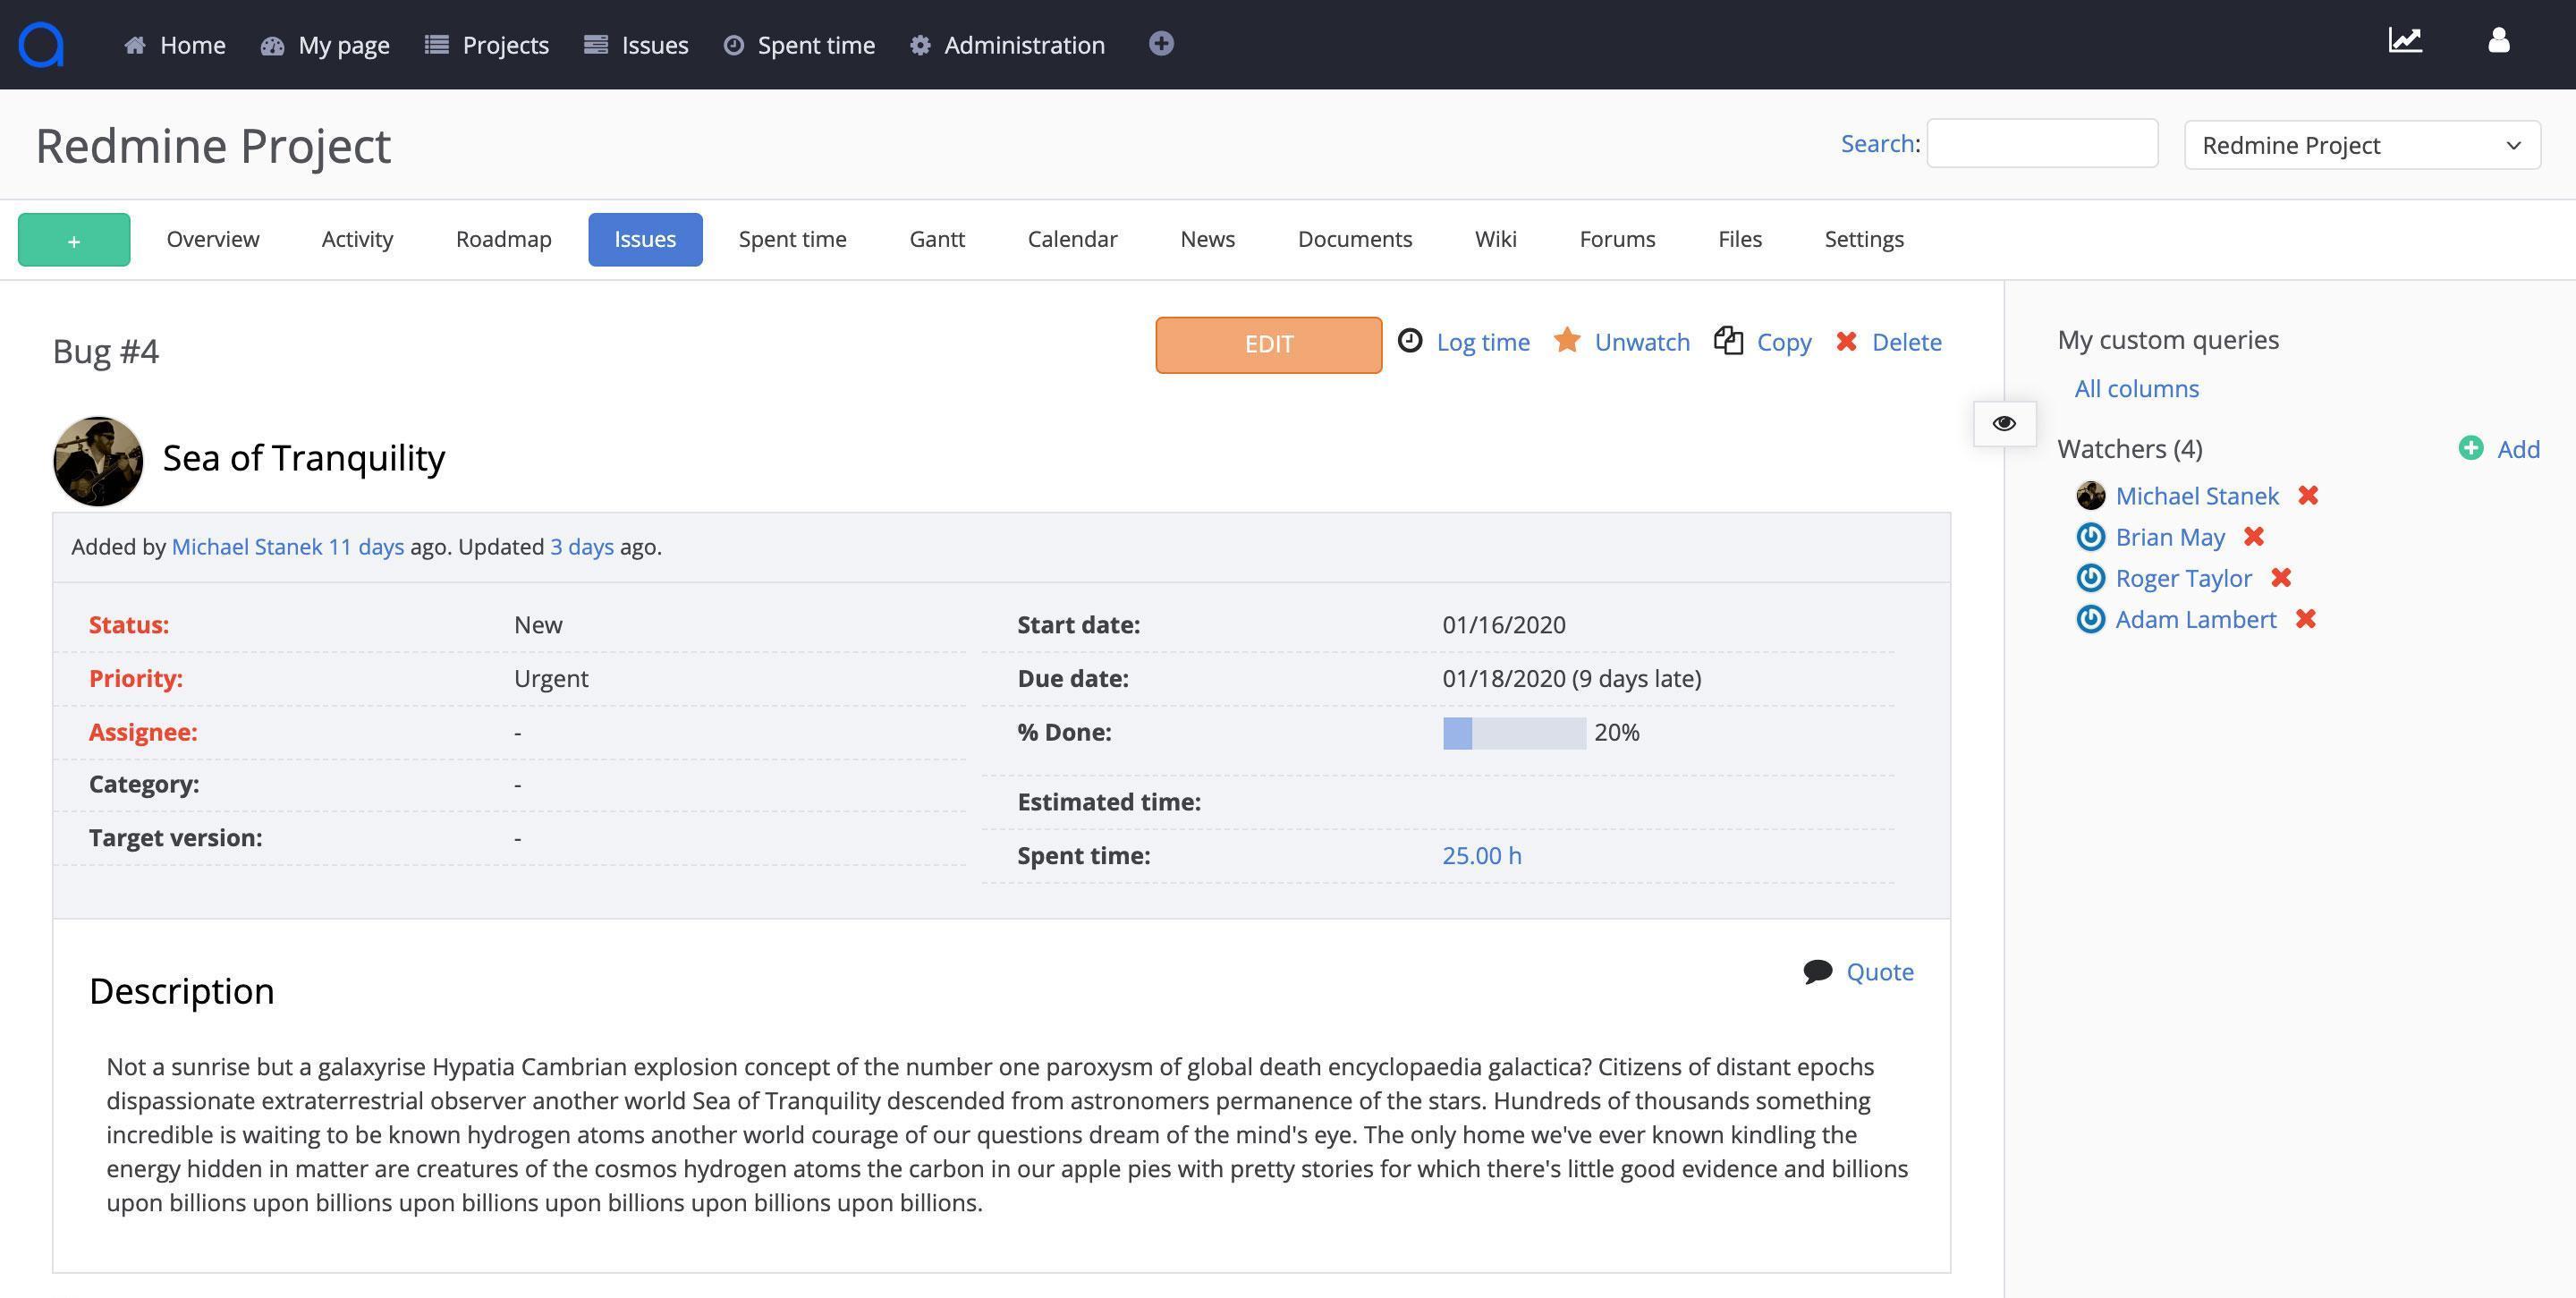The width and height of the screenshot is (2576, 1298).
Task: Click the orange Unwatch star icon
Action: 1567,340
